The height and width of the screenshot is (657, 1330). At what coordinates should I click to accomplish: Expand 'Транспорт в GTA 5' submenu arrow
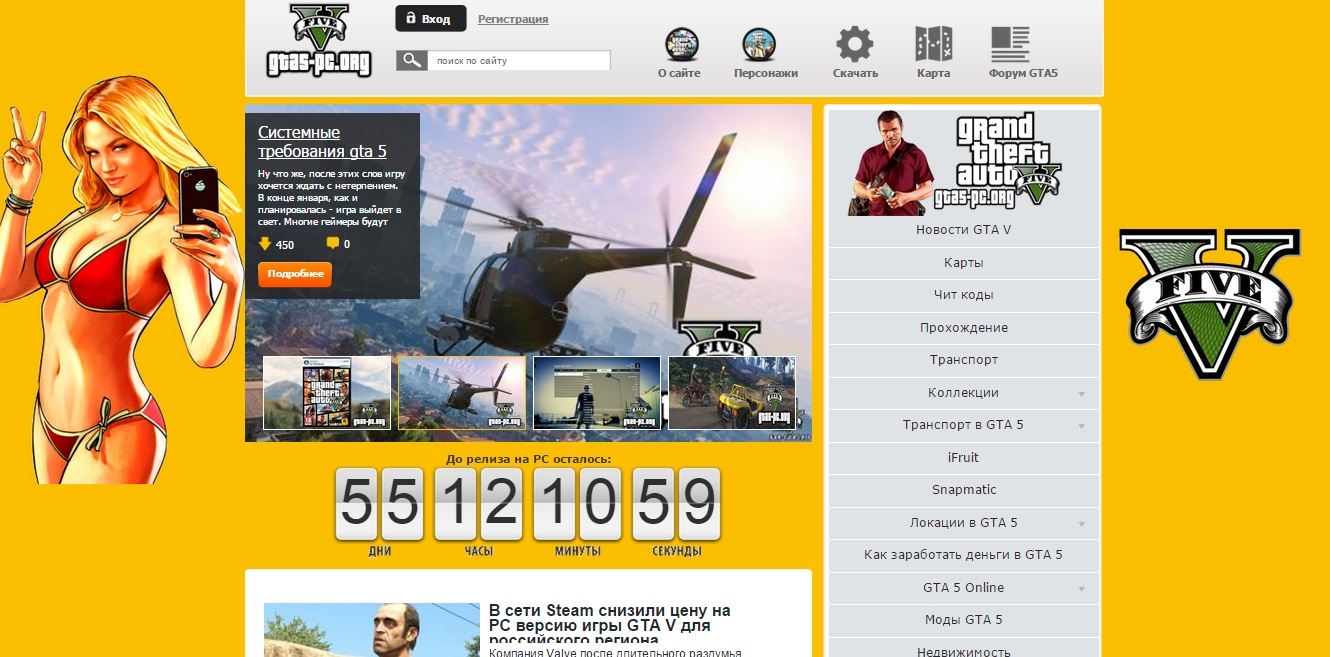[1081, 426]
